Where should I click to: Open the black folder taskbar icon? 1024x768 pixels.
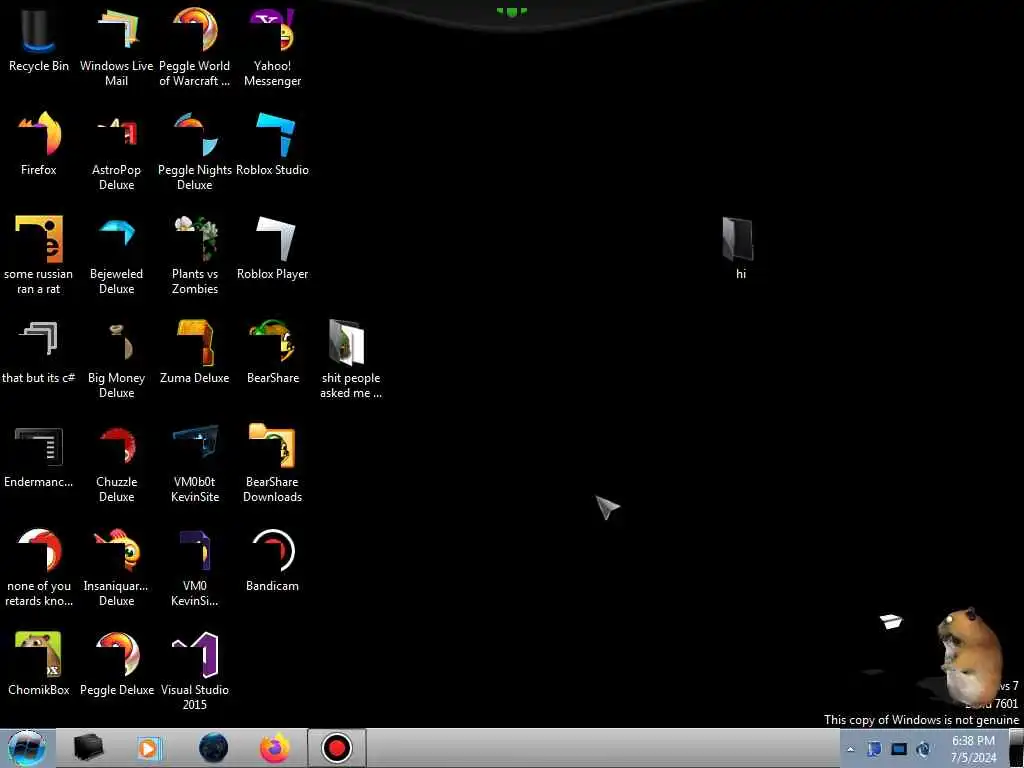pyautogui.click(x=88, y=748)
